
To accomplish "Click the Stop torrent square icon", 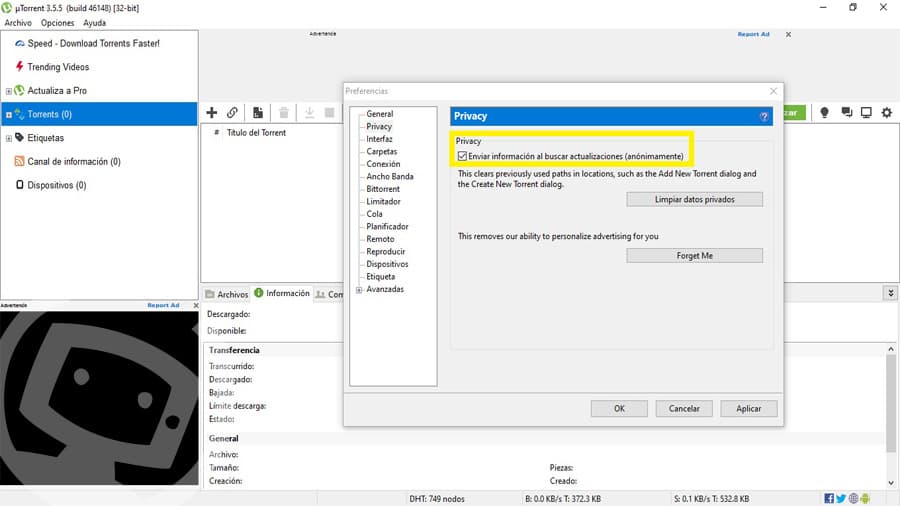I will point(329,112).
